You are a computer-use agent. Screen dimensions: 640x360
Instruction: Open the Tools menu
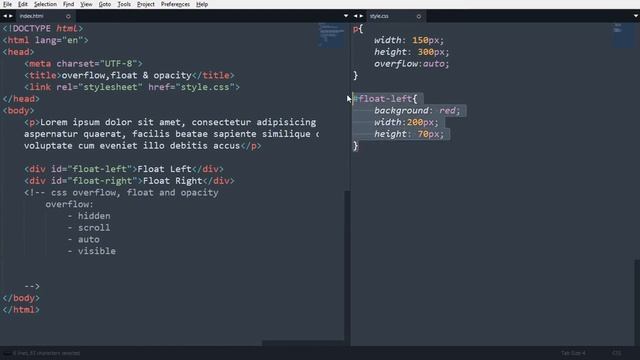click(124, 4)
